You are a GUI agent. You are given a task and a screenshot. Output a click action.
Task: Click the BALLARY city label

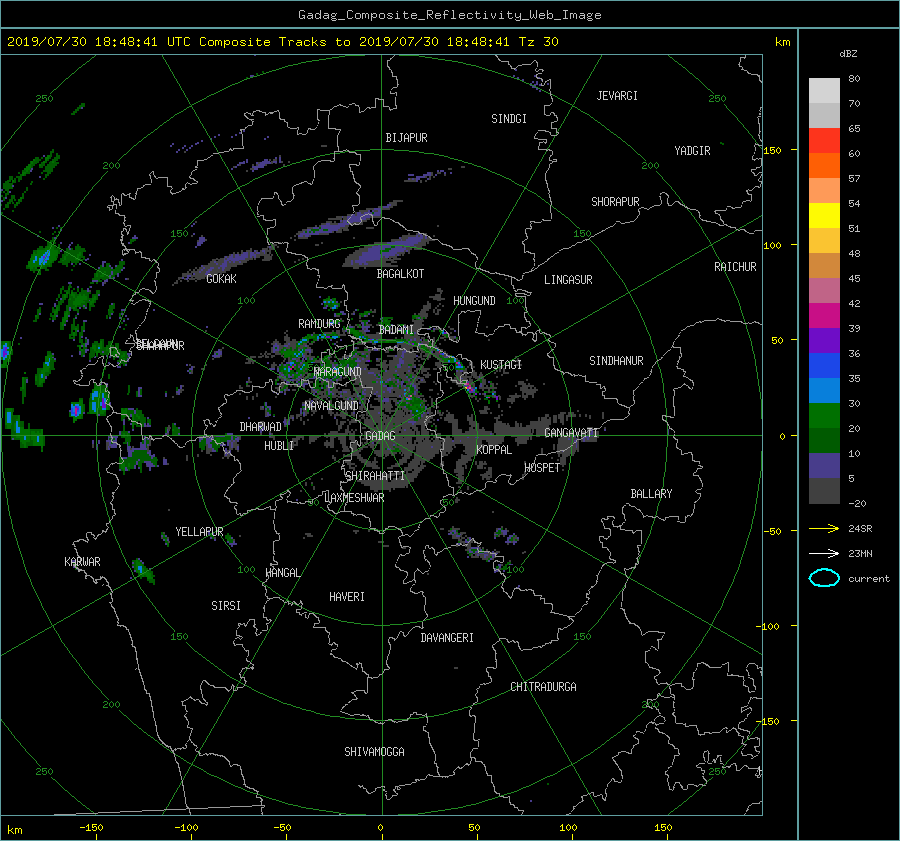[651, 494]
